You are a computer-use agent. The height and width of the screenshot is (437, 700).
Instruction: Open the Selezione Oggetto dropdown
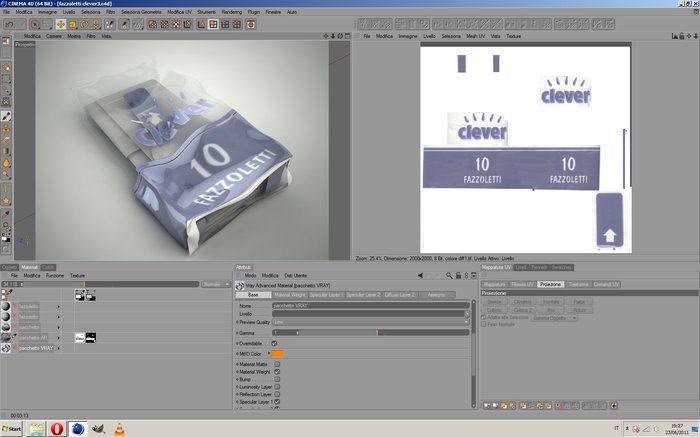pos(555,318)
